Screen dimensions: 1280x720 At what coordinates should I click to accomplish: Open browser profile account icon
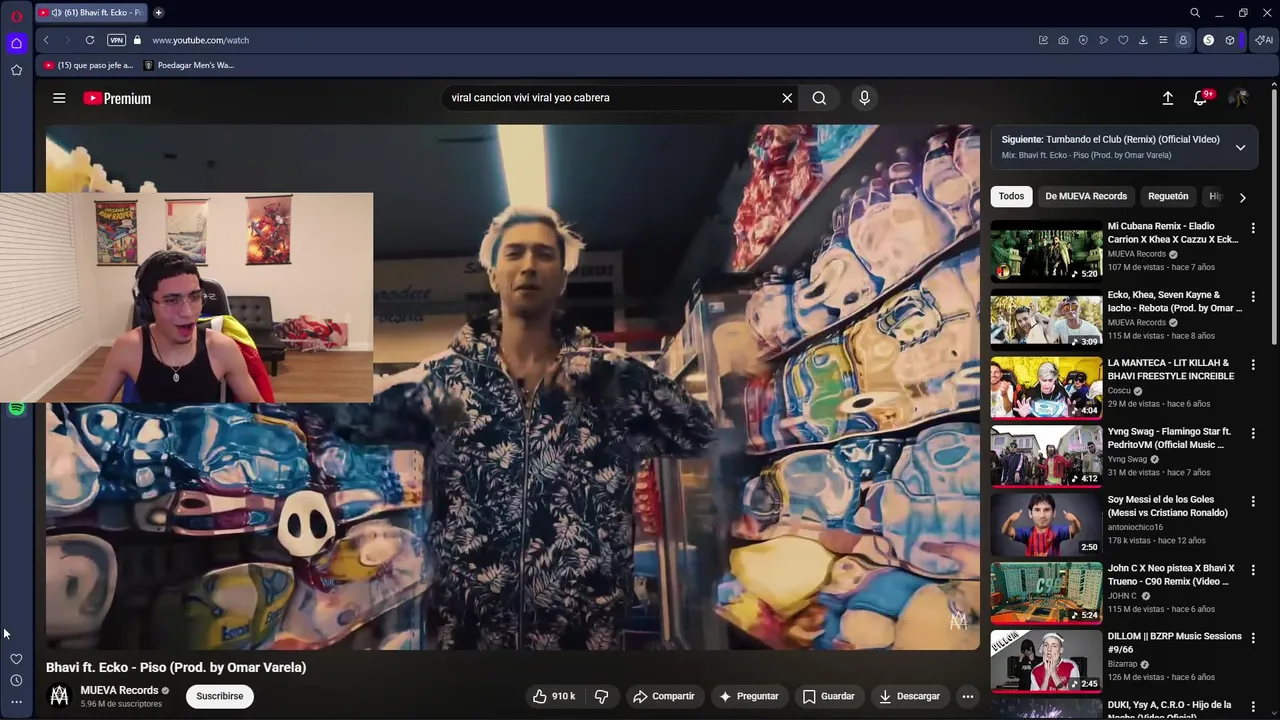tap(1183, 40)
